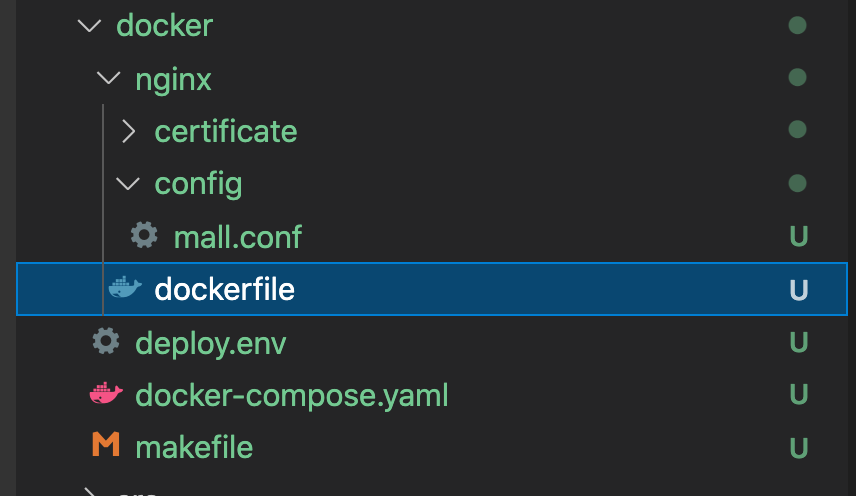Click the pink Docker whale icon
Screen dimensions: 856x496
click(106, 395)
